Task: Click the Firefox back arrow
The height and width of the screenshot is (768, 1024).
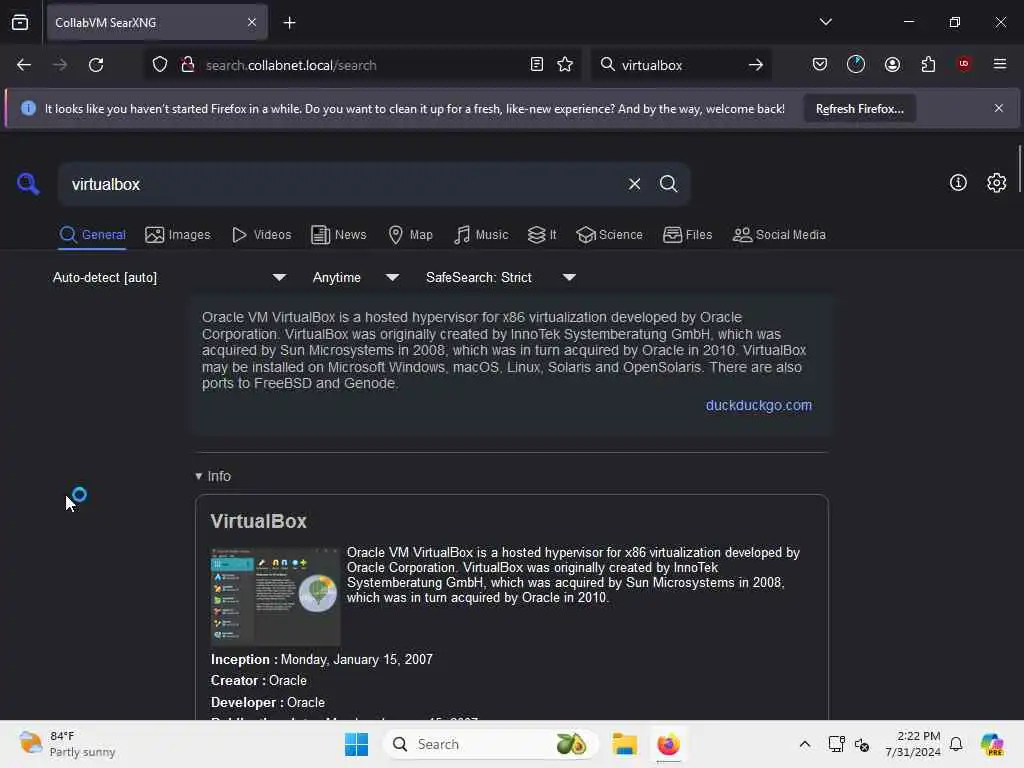Action: pyautogui.click(x=24, y=65)
